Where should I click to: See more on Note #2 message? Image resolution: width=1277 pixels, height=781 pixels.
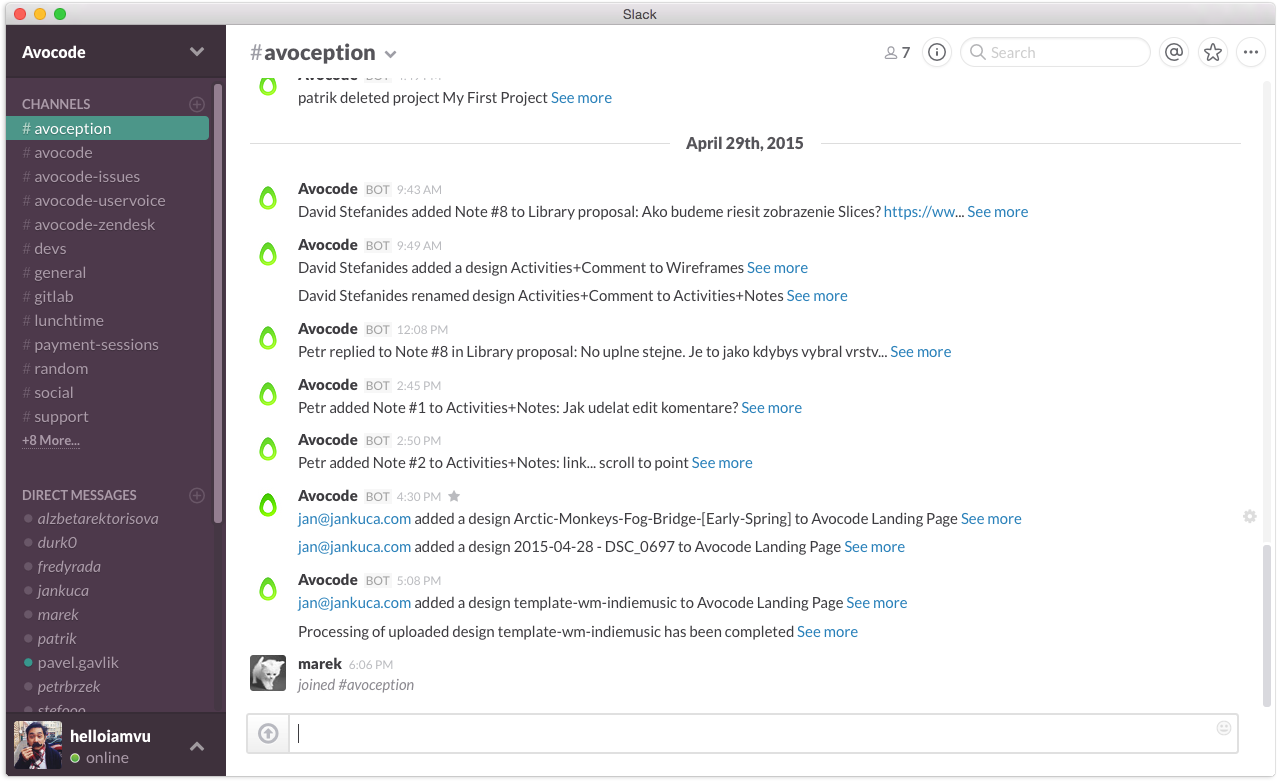pyautogui.click(x=722, y=463)
